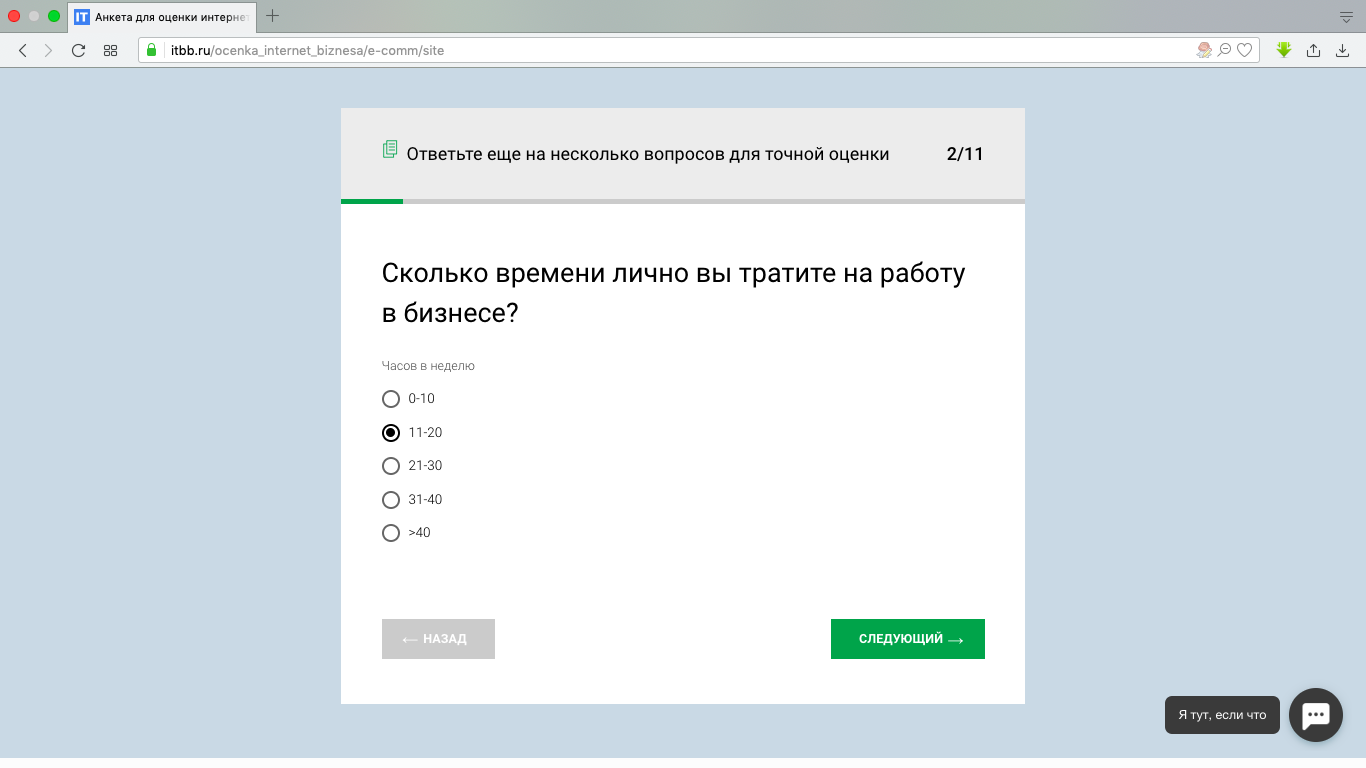Reload the page
The width and height of the screenshot is (1366, 768).
tap(78, 50)
